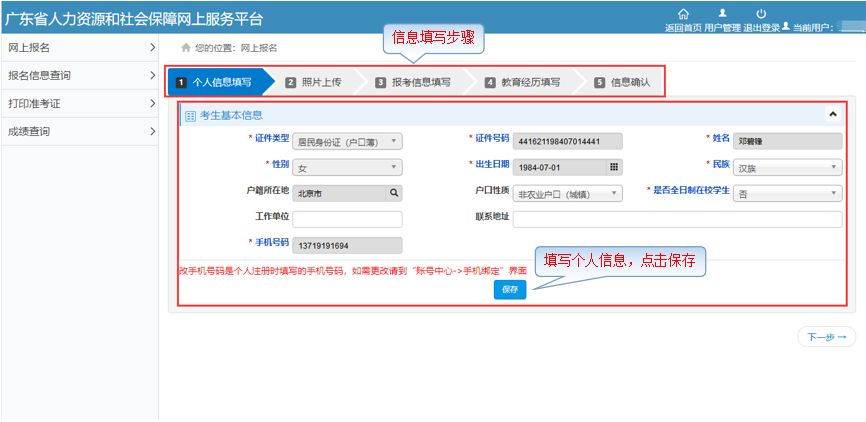Select step 5 信息确认 tab

[622, 82]
